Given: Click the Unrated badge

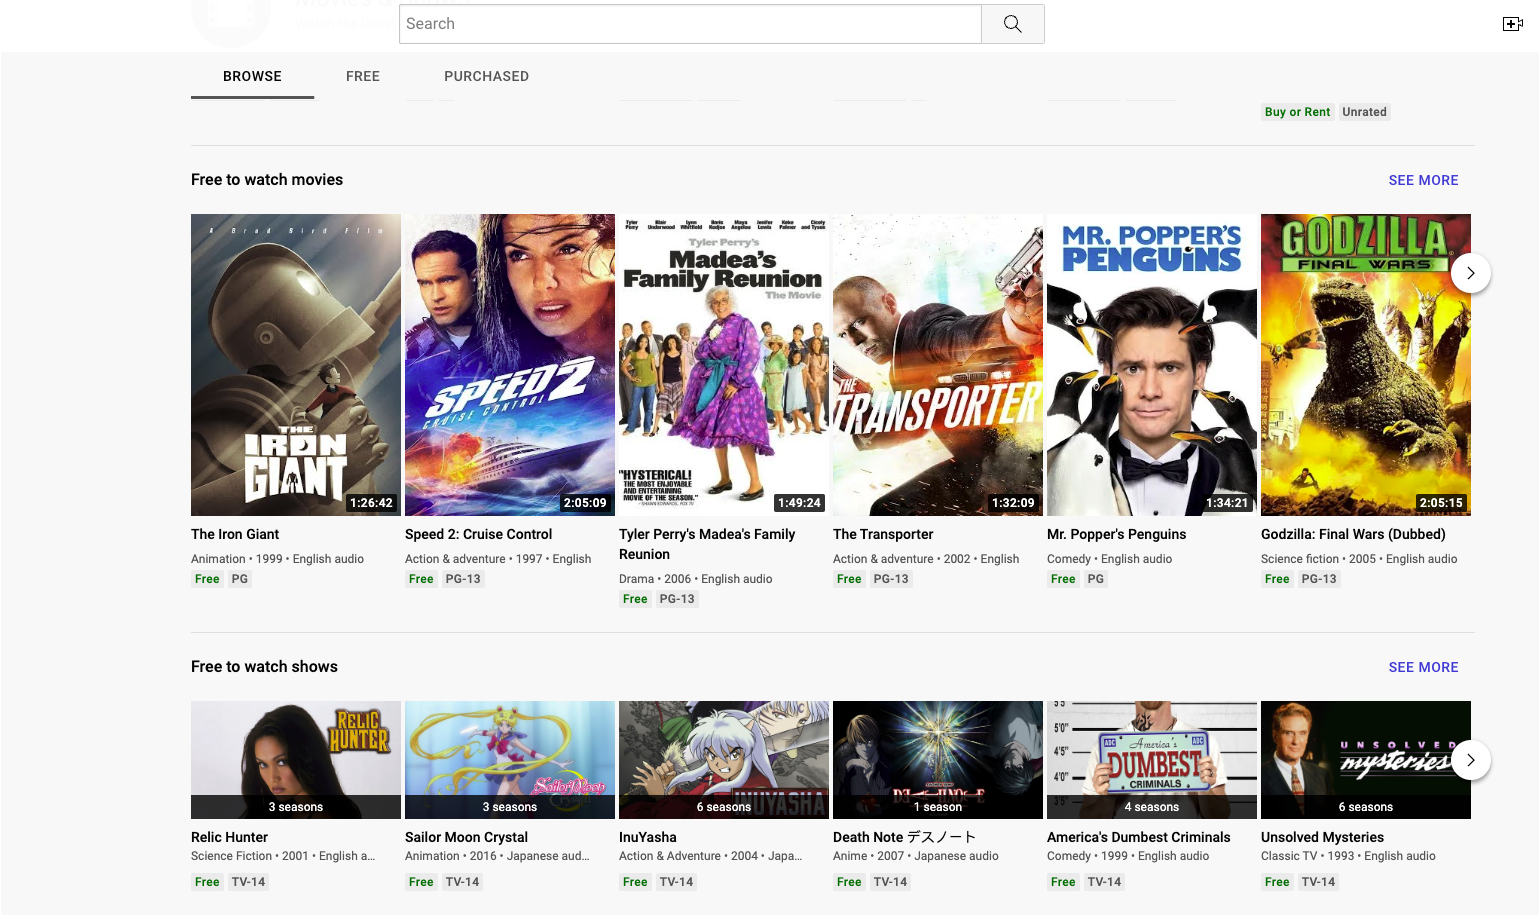Looking at the screenshot, I should click(1364, 112).
